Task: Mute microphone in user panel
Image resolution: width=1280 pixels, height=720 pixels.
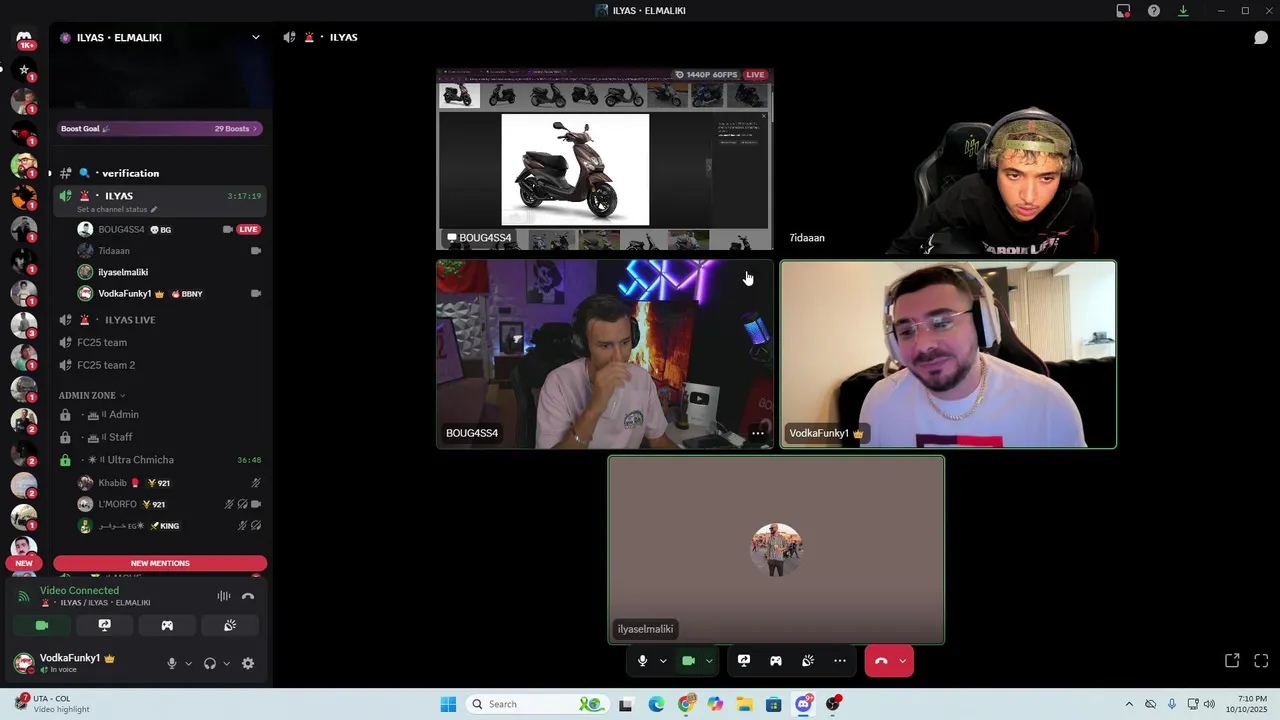Action: point(172,663)
